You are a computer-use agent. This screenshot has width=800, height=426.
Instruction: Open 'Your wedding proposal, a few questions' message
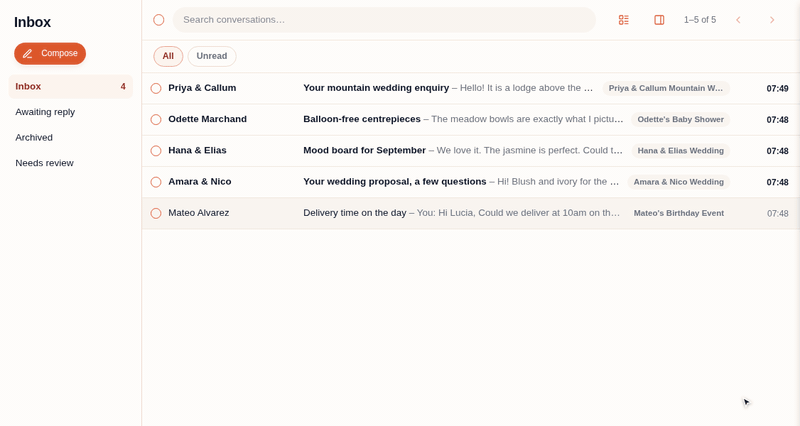tap(394, 181)
